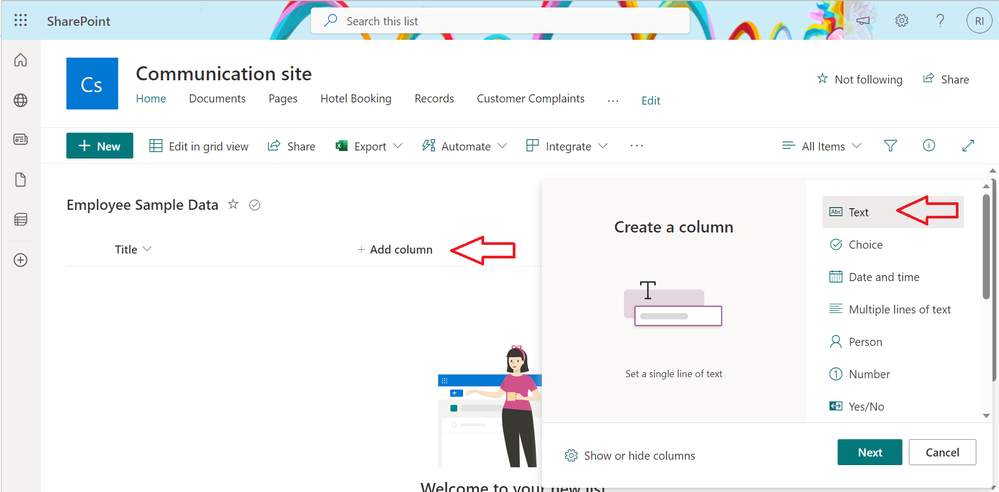This screenshot has width=999, height=492.
Task: Go to Documents navigation tab
Action: tap(217, 99)
